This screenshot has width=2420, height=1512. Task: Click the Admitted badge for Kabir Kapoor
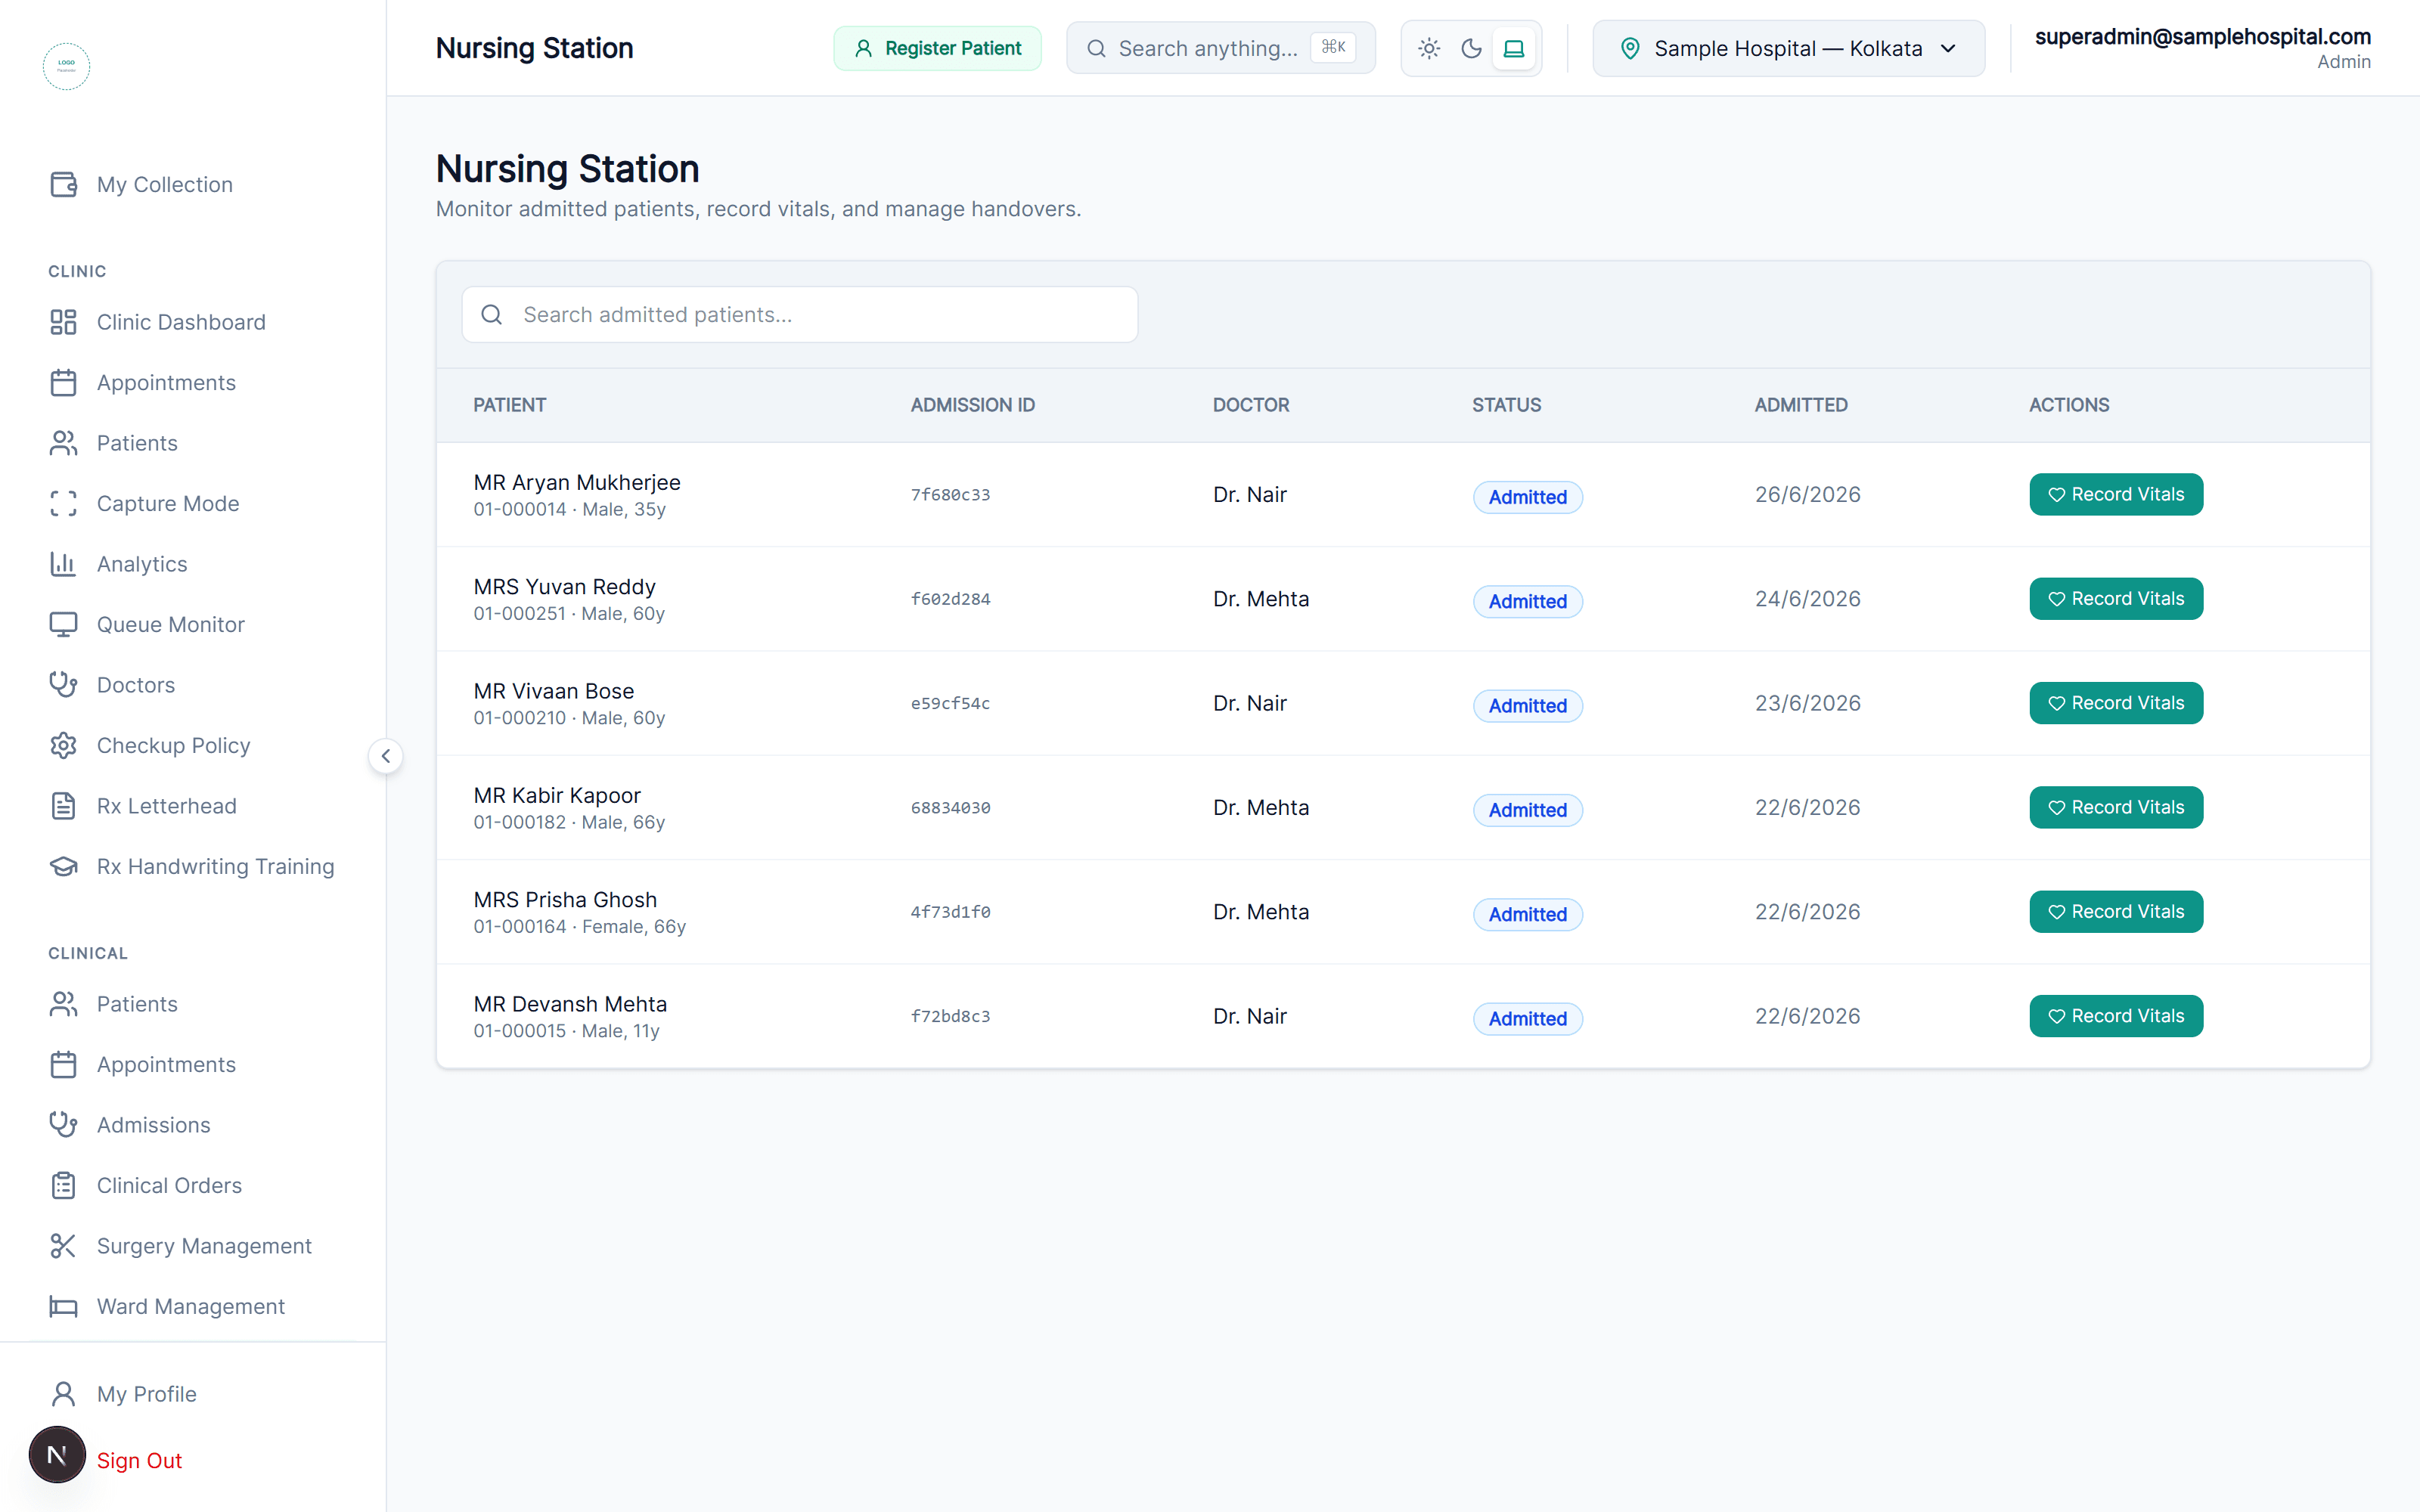click(1527, 810)
